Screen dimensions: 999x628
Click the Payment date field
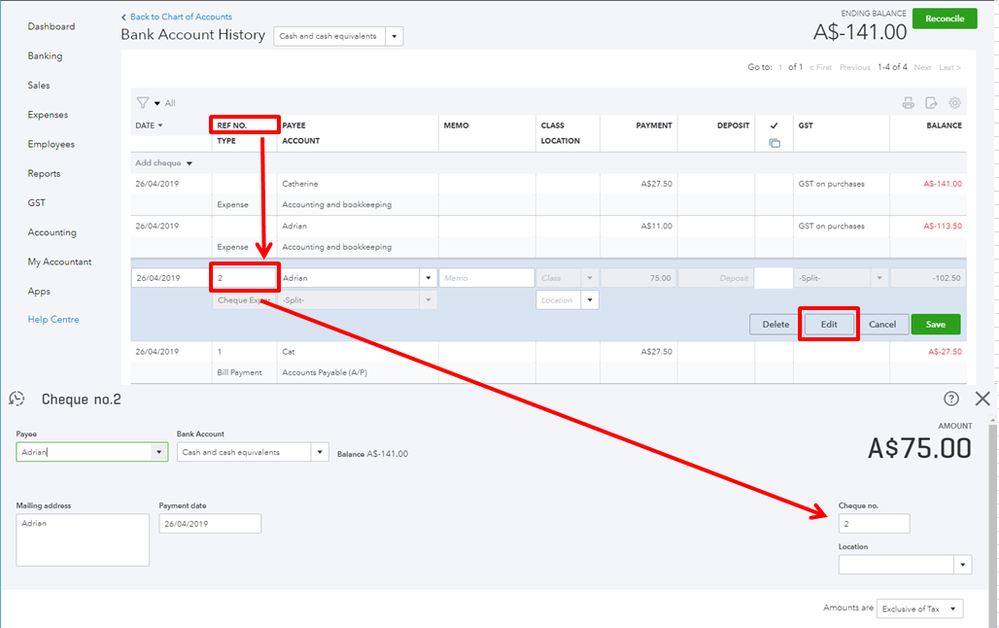point(210,524)
